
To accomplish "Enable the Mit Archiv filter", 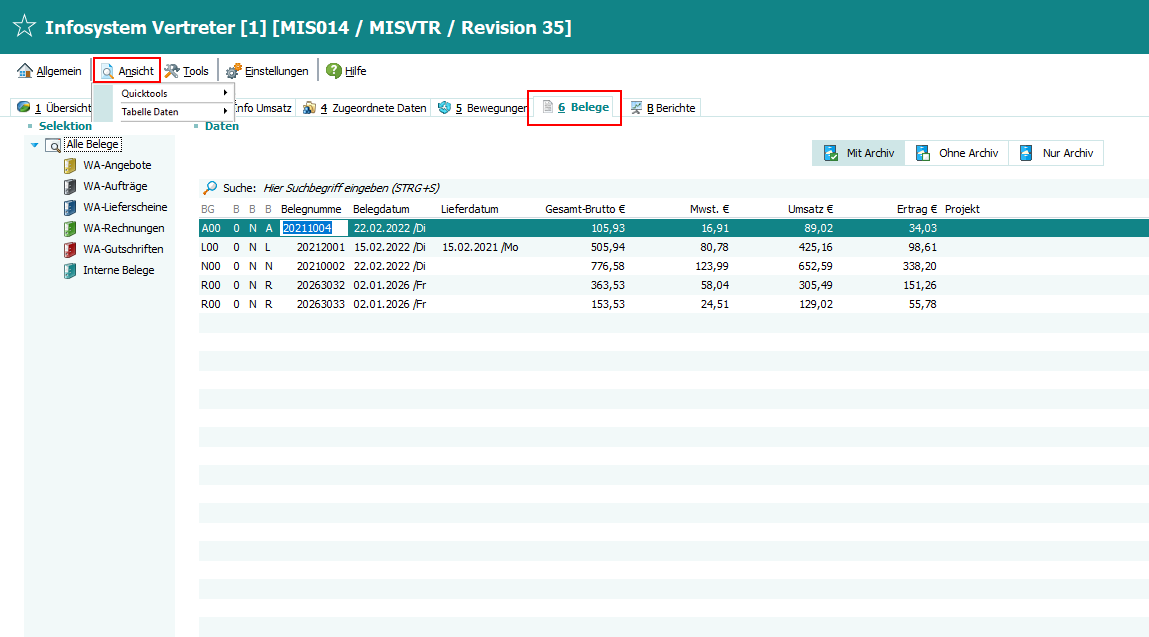I will tap(857, 153).
